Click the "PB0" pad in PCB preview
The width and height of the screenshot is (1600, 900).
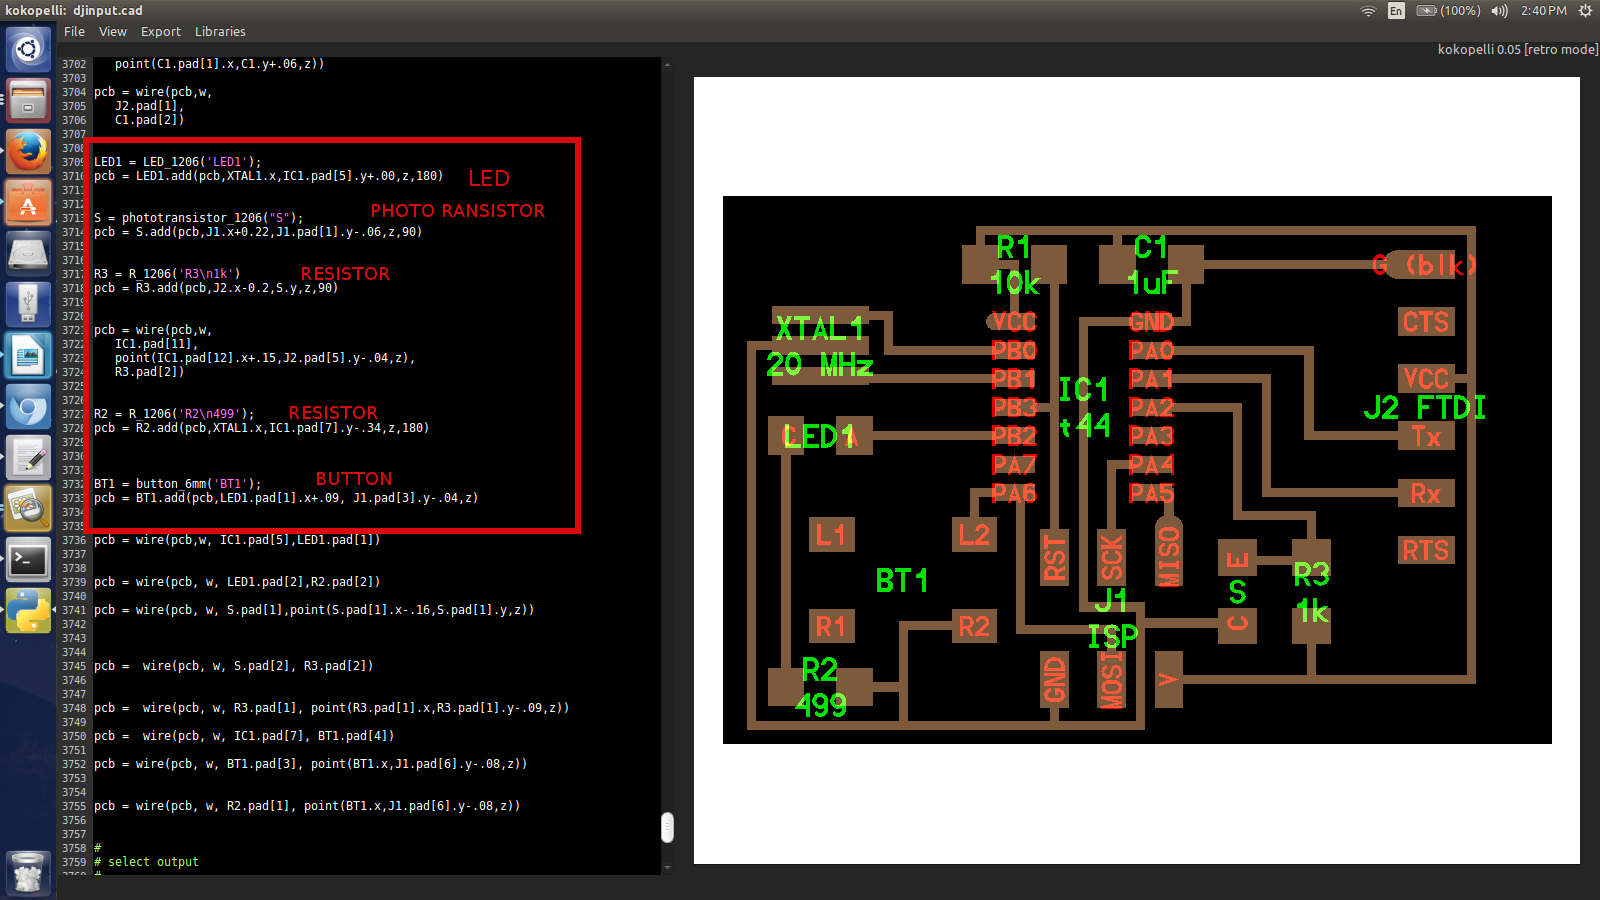coord(1014,351)
